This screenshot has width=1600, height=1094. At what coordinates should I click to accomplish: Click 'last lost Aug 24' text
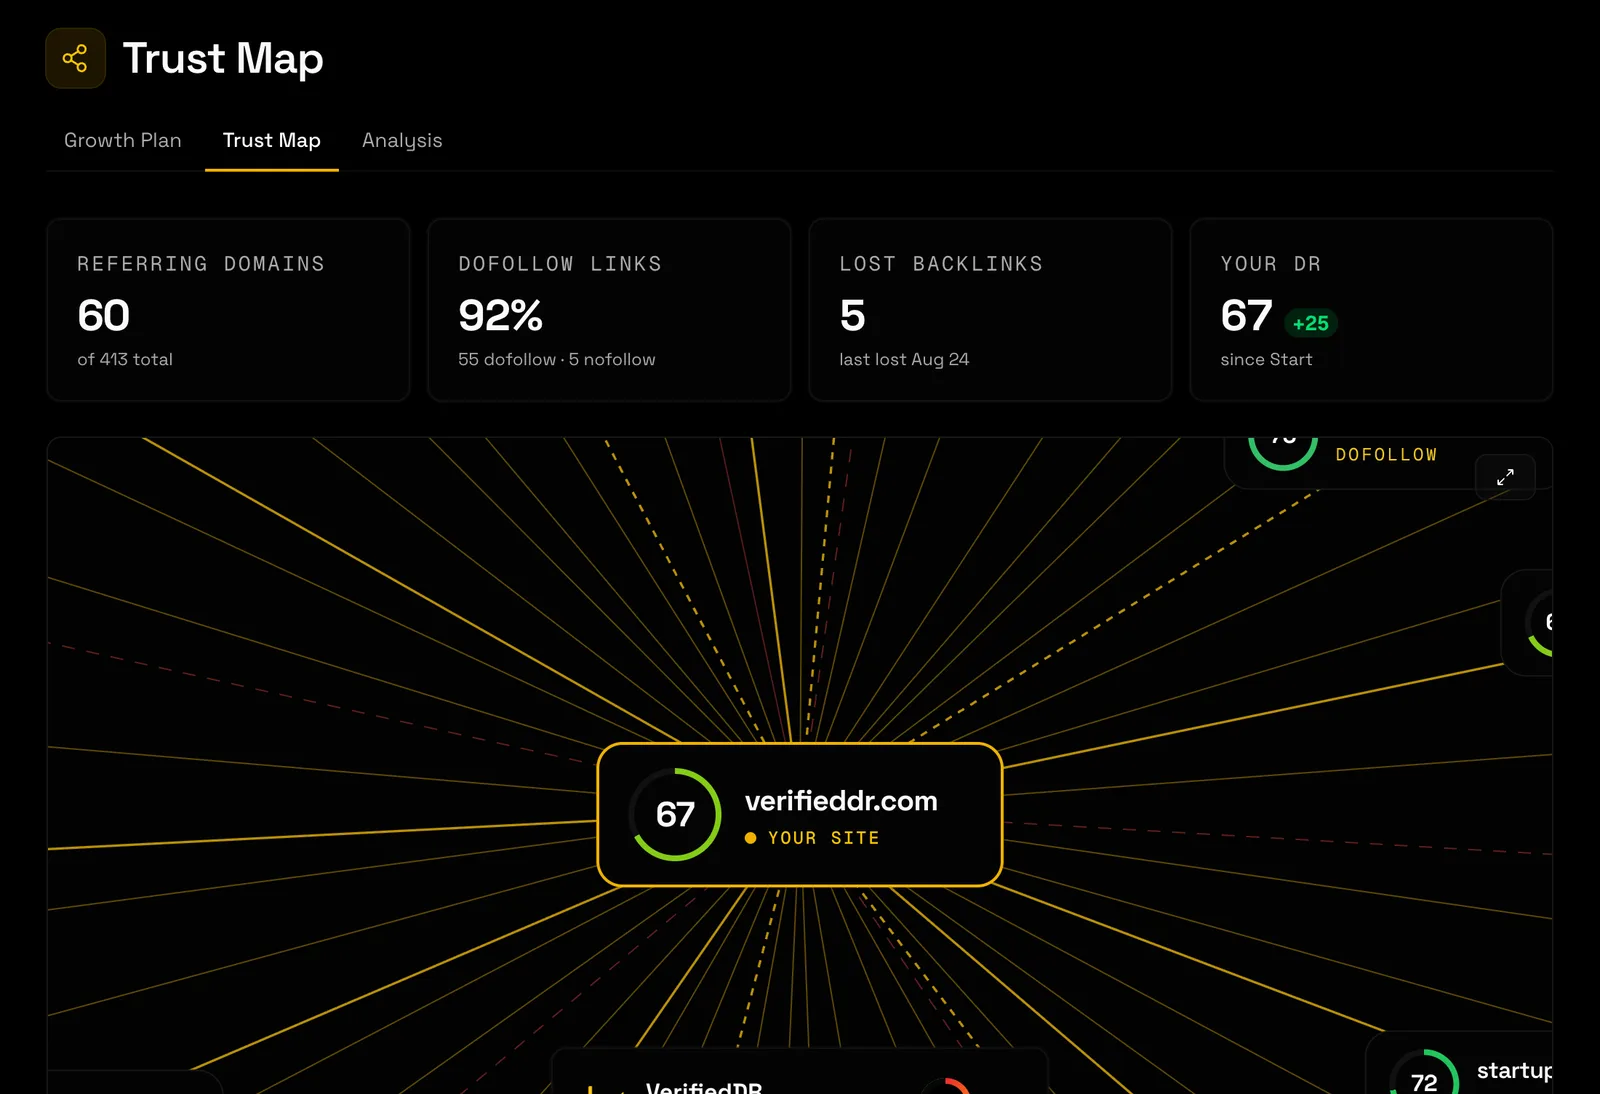pos(904,359)
